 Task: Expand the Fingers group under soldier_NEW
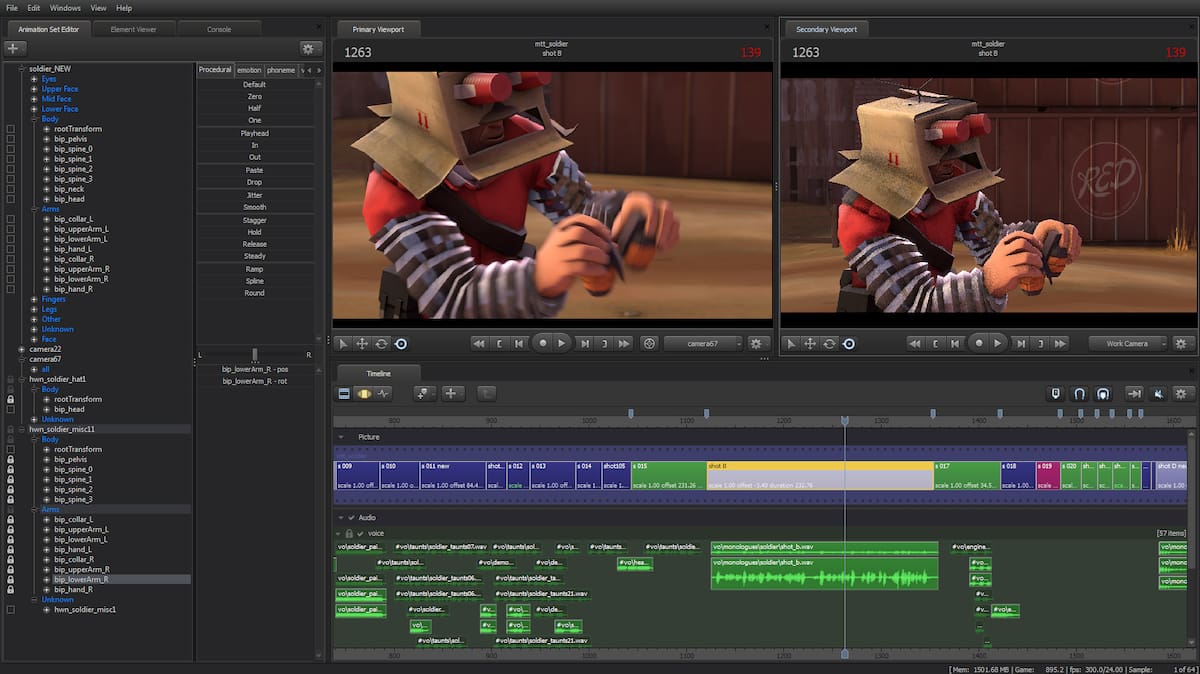34,299
